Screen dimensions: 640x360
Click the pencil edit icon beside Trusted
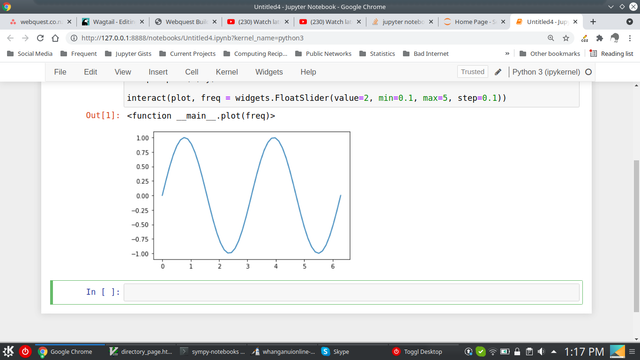[498, 72]
